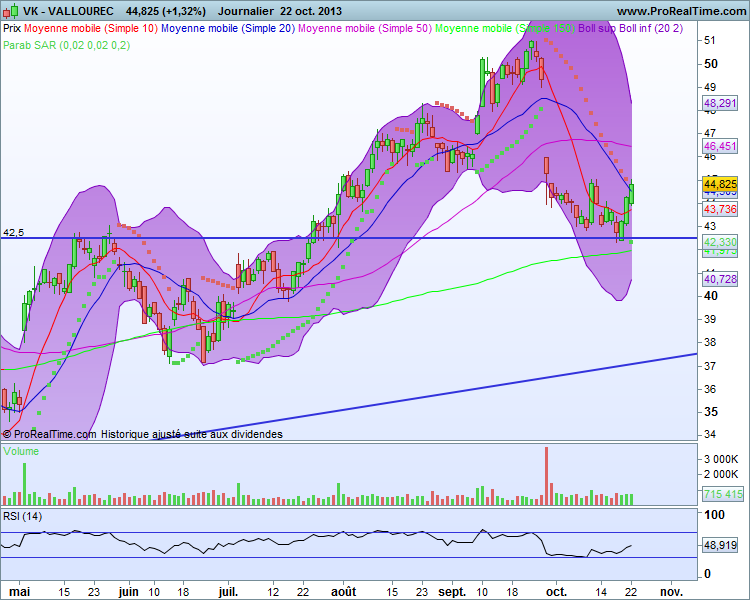Image resolution: width=750 pixels, height=600 pixels.
Task: Select Moyenne mobile (Simple 150) legend
Action: 505,28
